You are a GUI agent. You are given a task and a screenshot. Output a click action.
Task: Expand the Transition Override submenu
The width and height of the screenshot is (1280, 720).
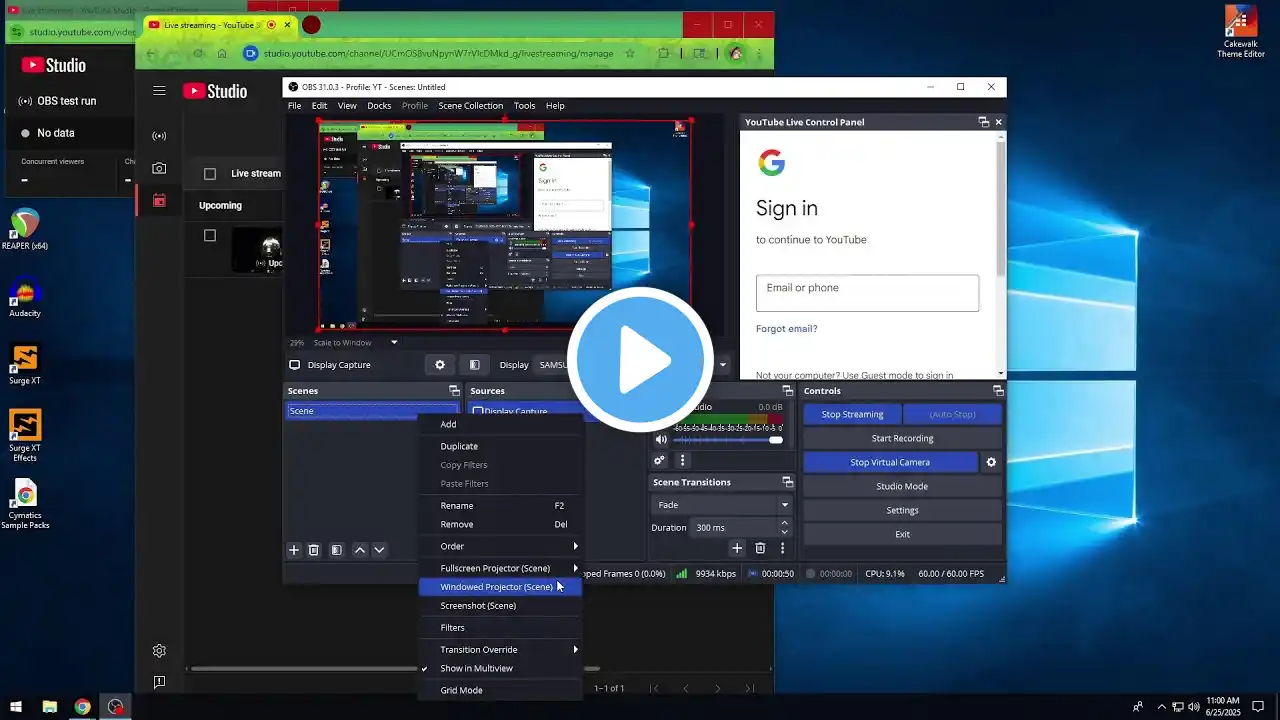coord(500,649)
